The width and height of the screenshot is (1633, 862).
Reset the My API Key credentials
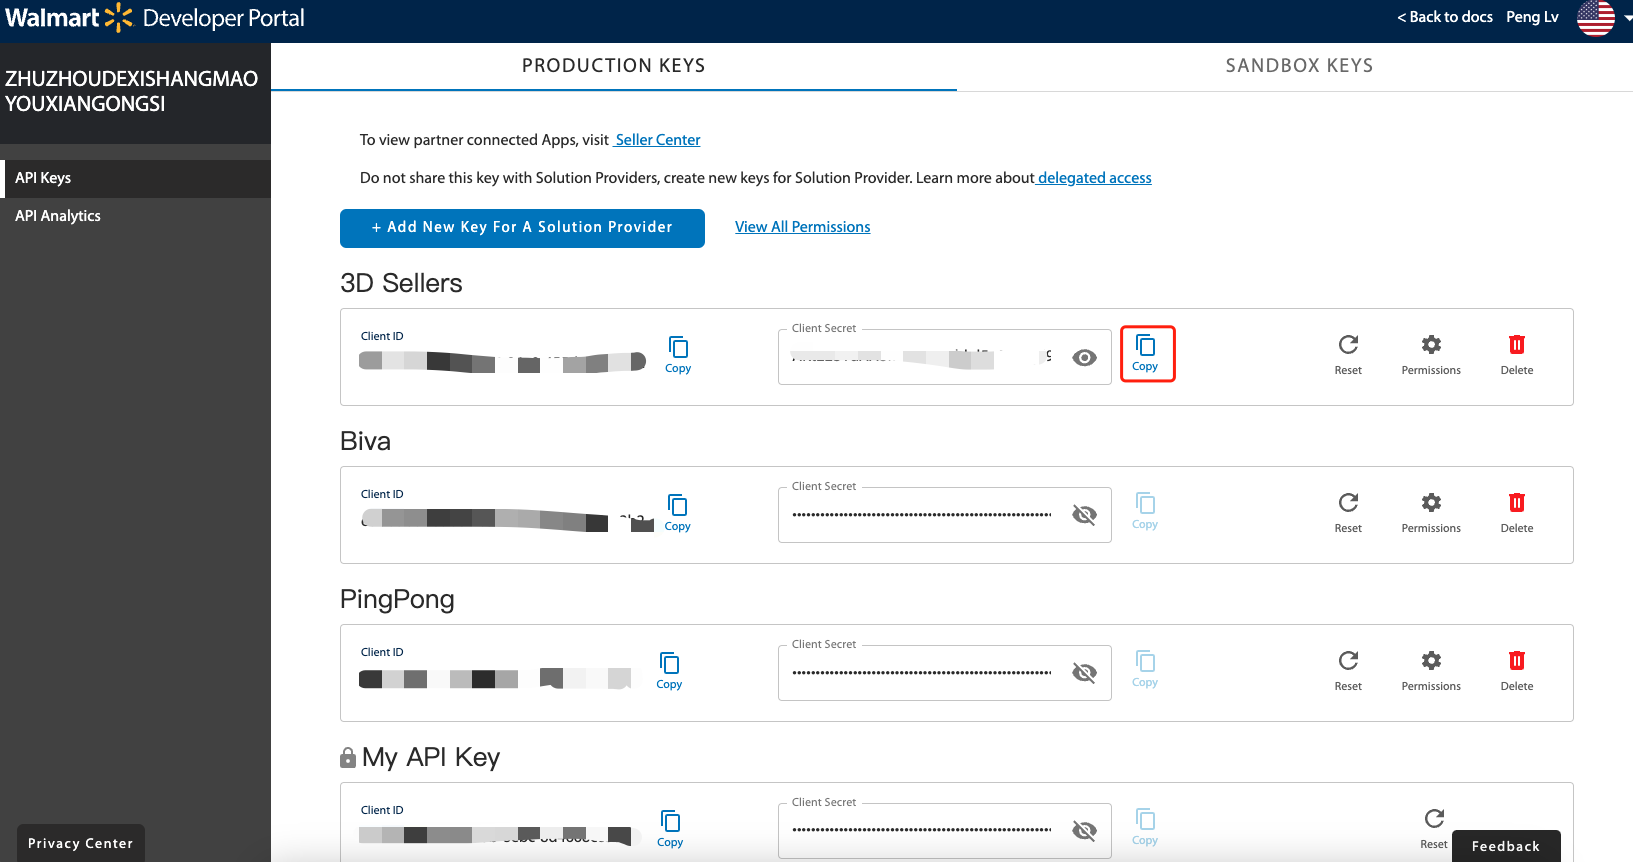(x=1434, y=829)
